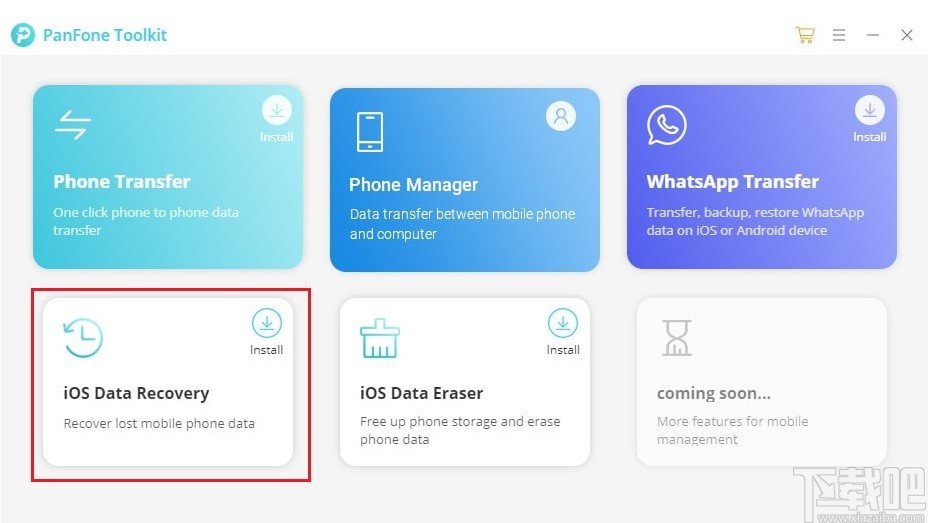Click the WhatsApp Transfer install download icon

[x=869, y=110]
